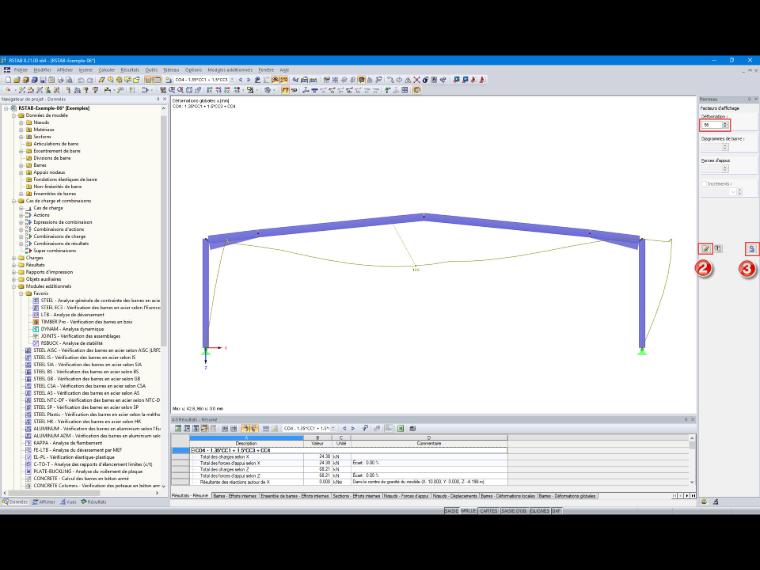The image size is (760, 570).
Task: Toggle GRILLE in the status bar
Action: 468,511
